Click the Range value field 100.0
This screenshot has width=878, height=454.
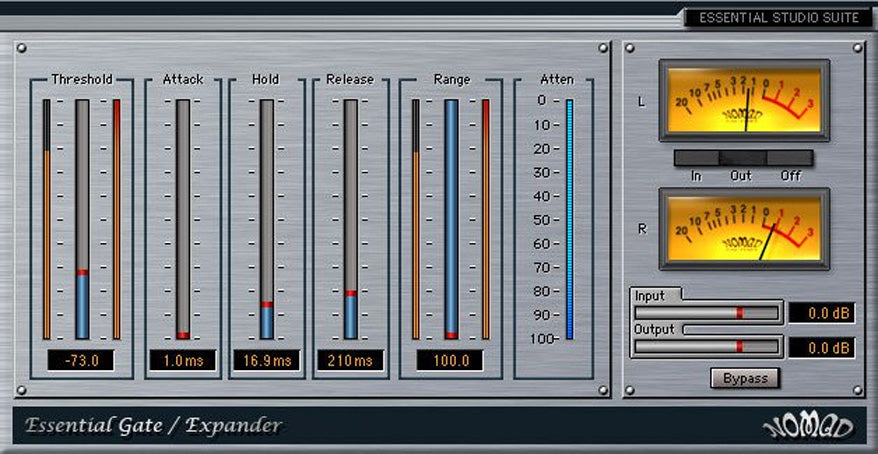click(451, 360)
